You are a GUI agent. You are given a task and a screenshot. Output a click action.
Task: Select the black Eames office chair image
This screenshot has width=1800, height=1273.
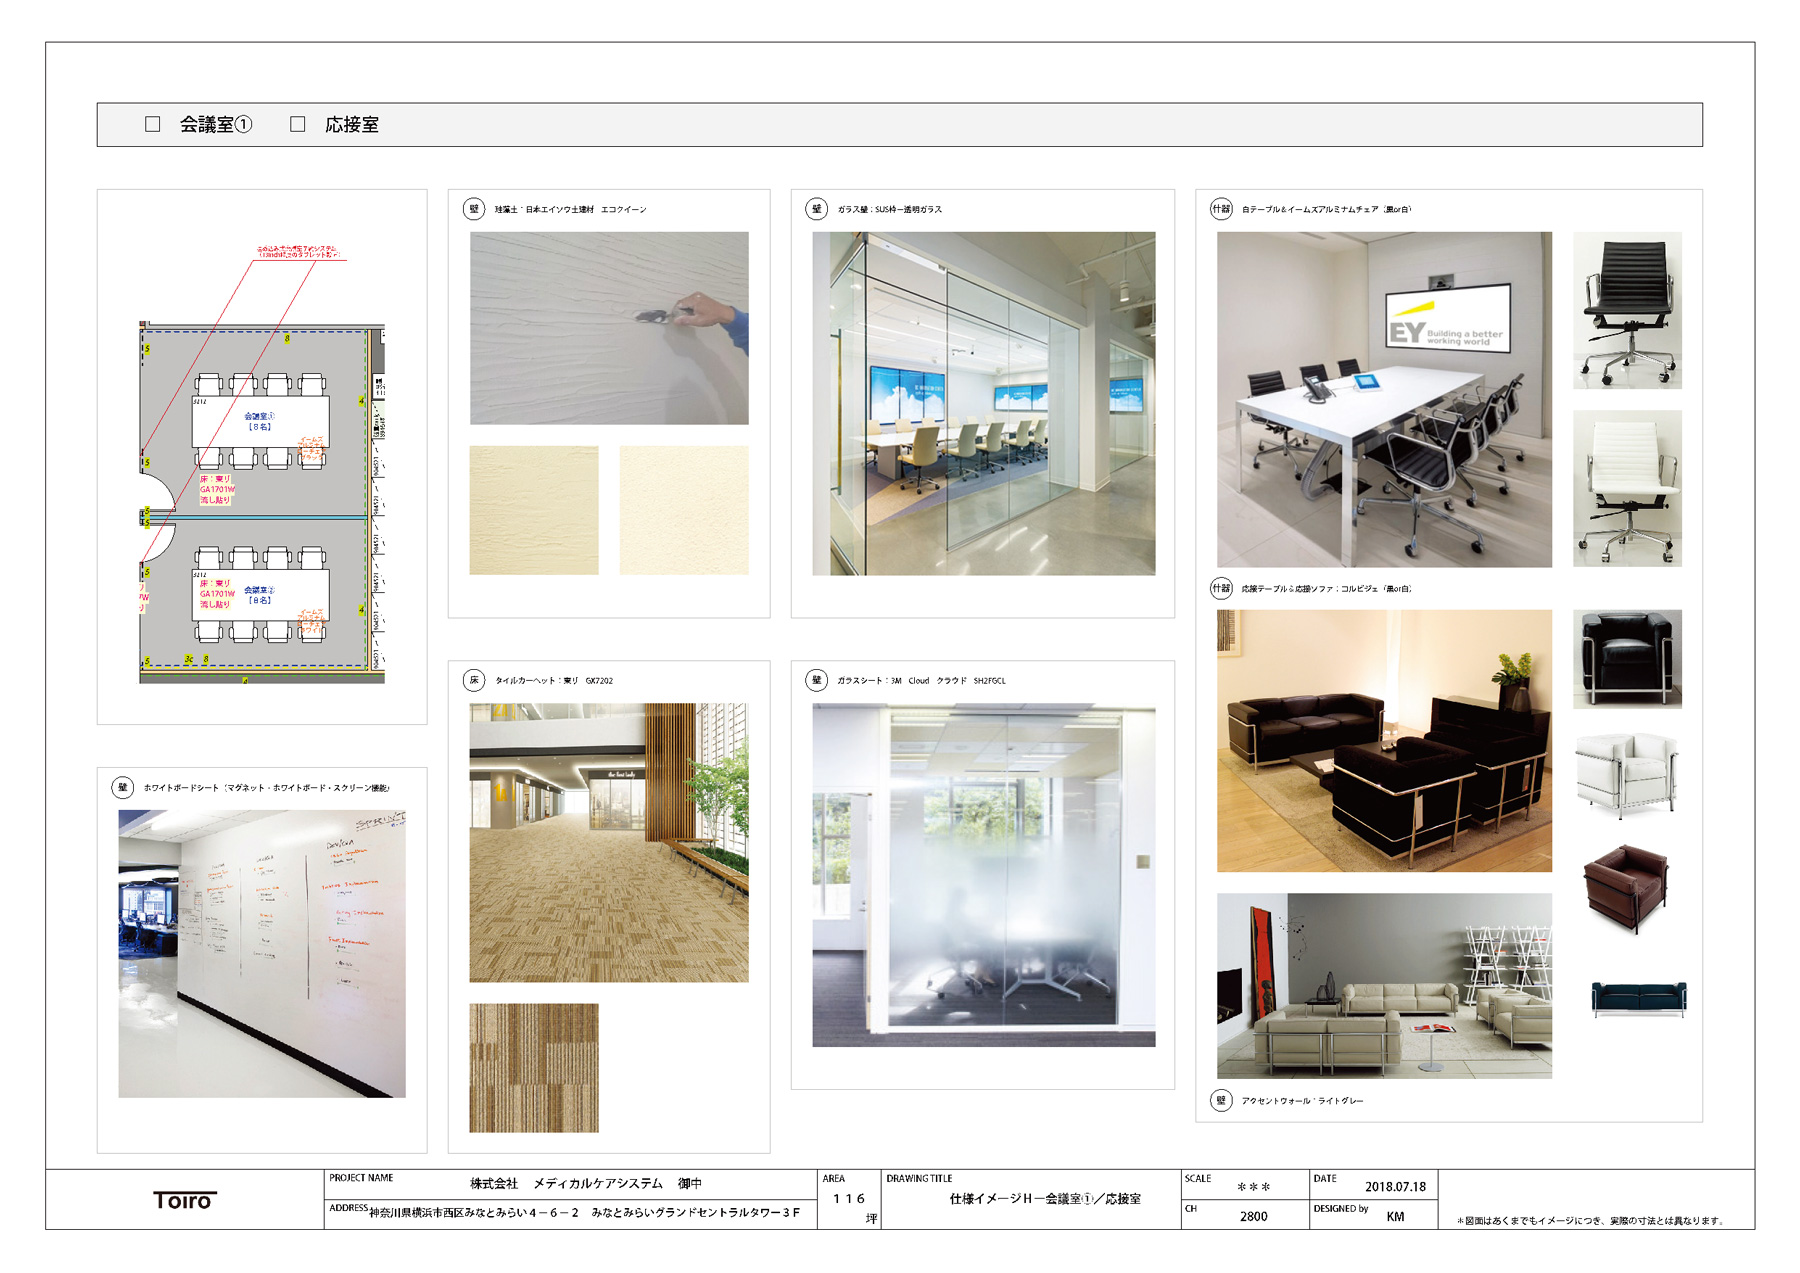click(x=1627, y=310)
